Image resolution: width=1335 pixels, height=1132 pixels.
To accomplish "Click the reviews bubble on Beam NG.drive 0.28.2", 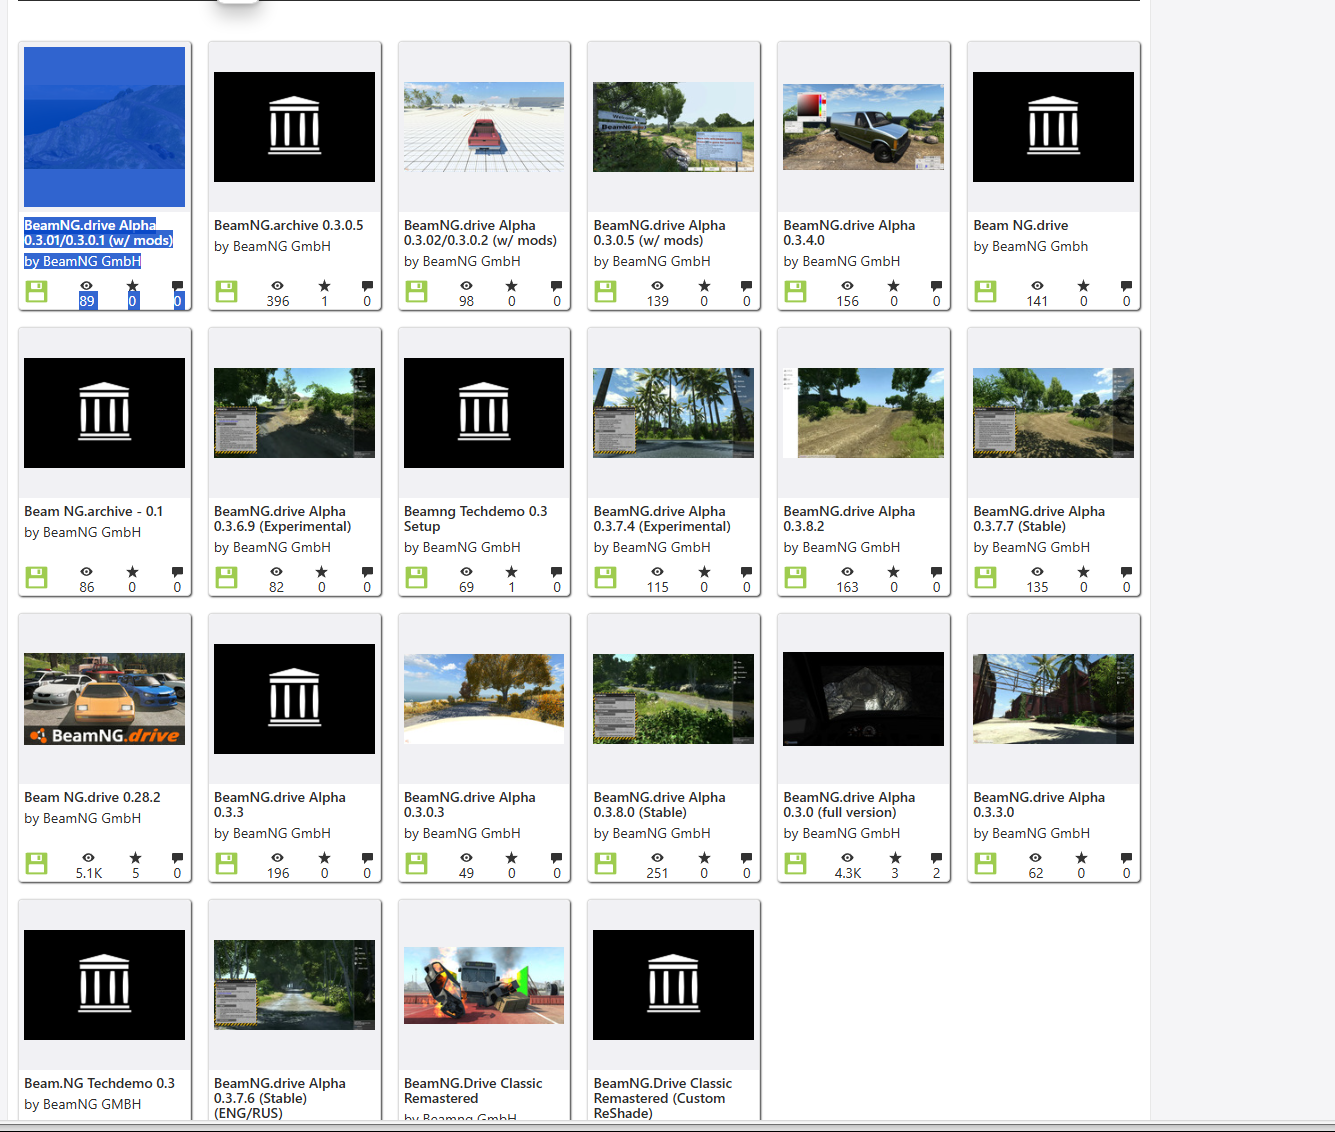I will click(x=177, y=858).
